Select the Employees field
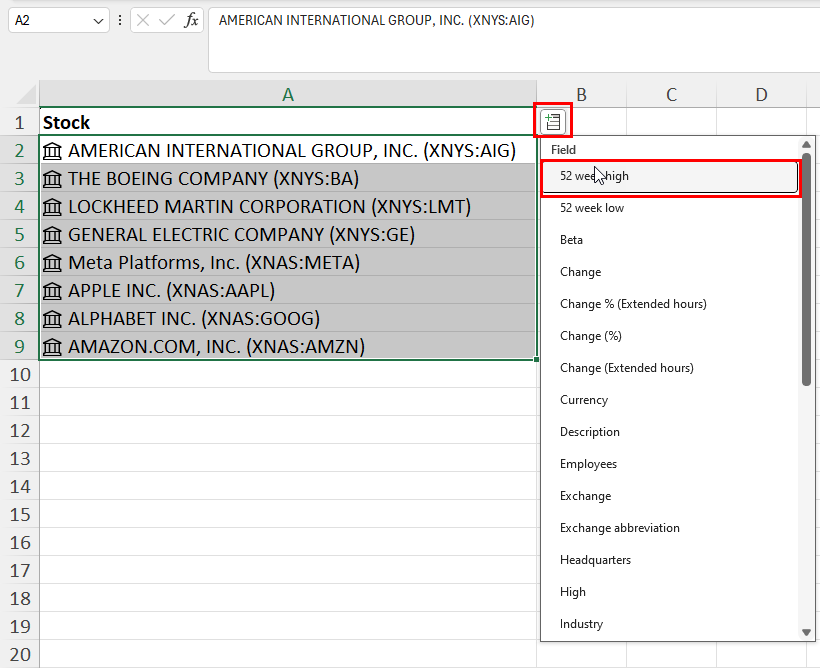Viewport: 820px width, 668px height. (x=671, y=464)
